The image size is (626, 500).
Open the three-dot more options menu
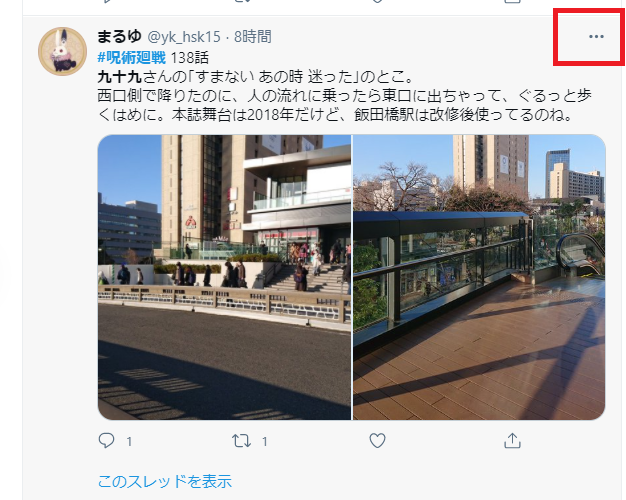(596, 36)
